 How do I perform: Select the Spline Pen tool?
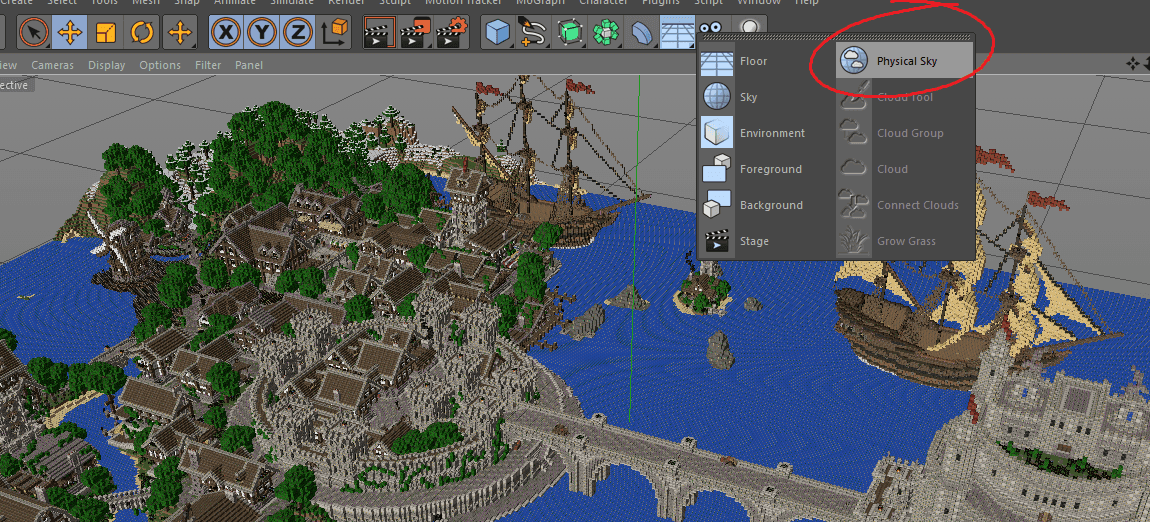coord(534,32)
